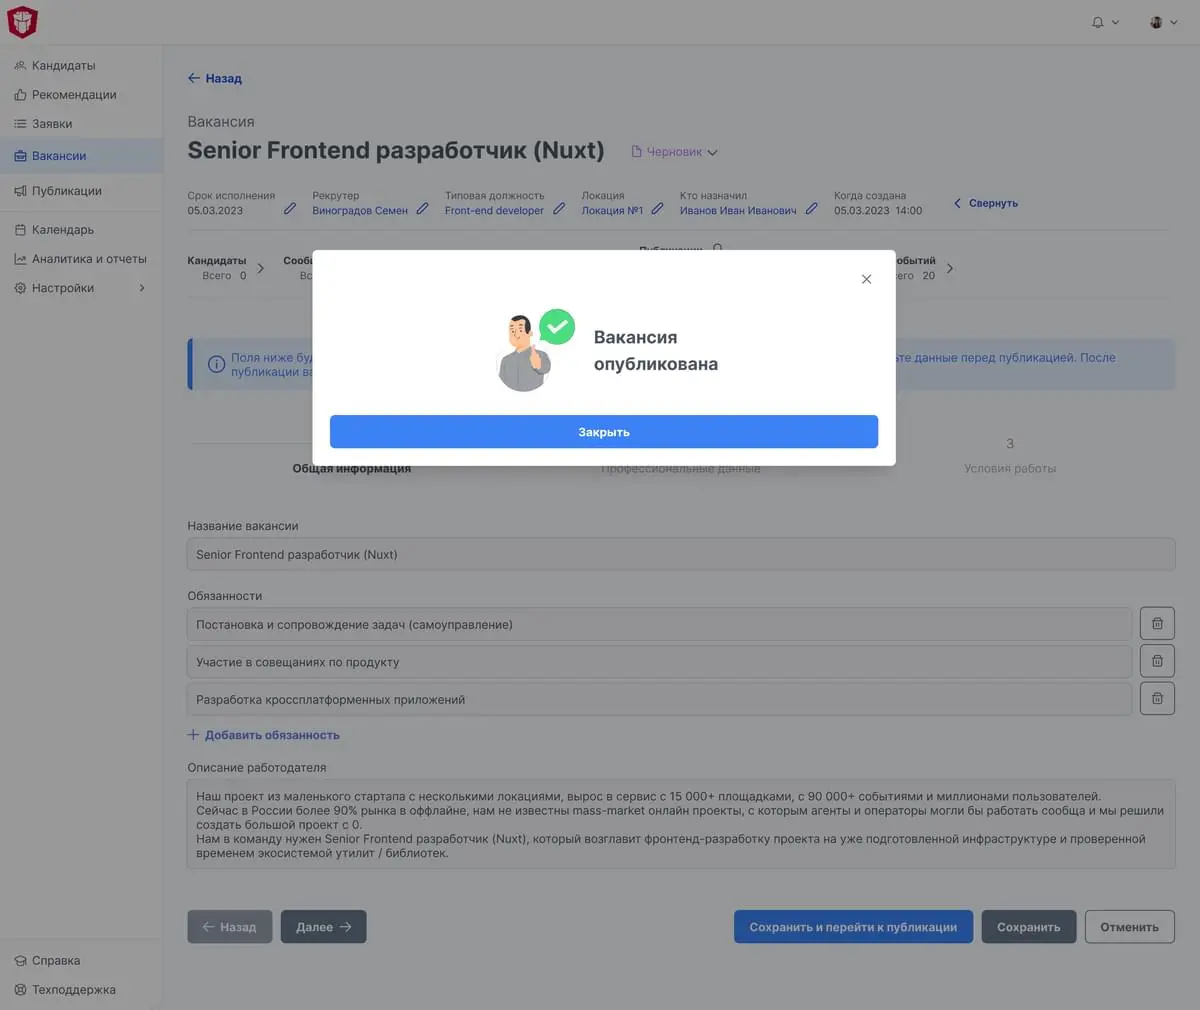Screen dimensions: 1200x1010
Task: Close the modal with the X icon
Action: pos(866,279)
